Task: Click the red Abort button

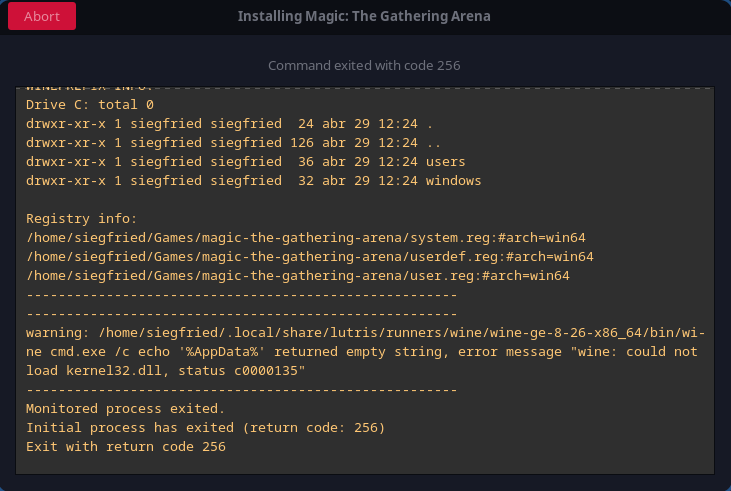Action: click(42, 16)
